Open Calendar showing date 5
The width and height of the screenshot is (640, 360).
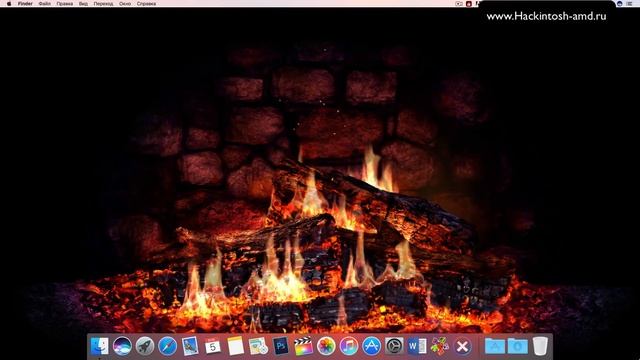tap(213, 347)
